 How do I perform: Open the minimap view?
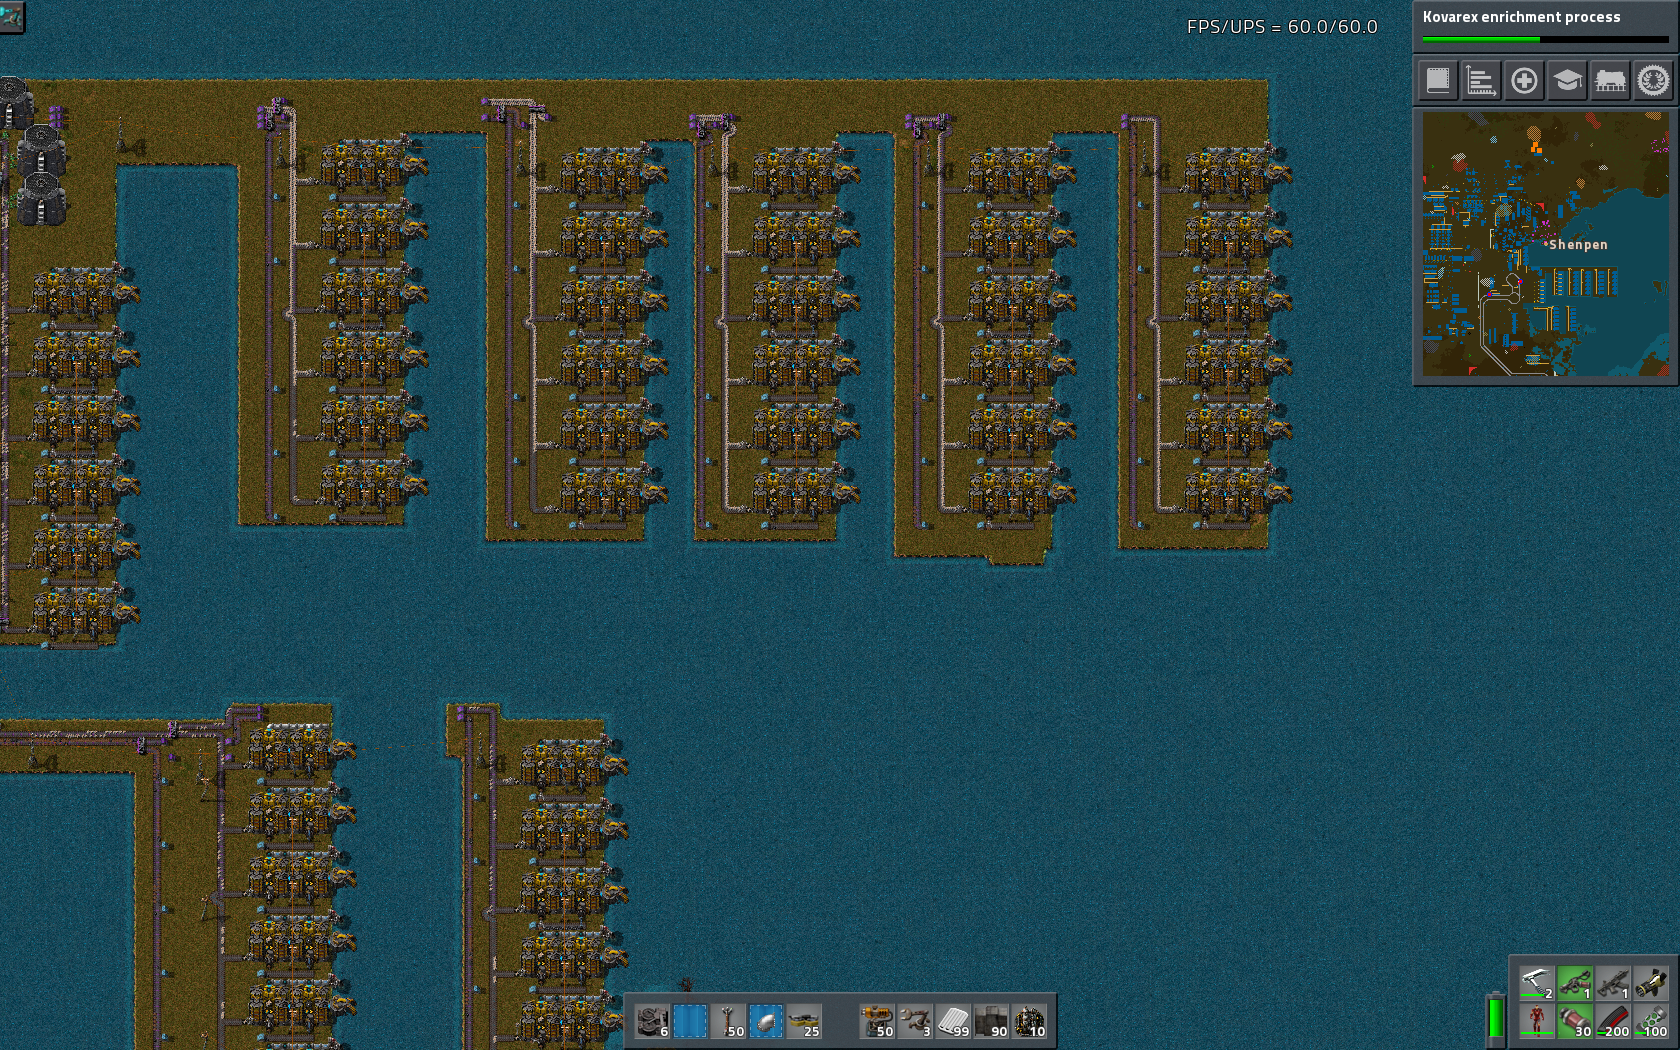click(x=1546, y=244)
